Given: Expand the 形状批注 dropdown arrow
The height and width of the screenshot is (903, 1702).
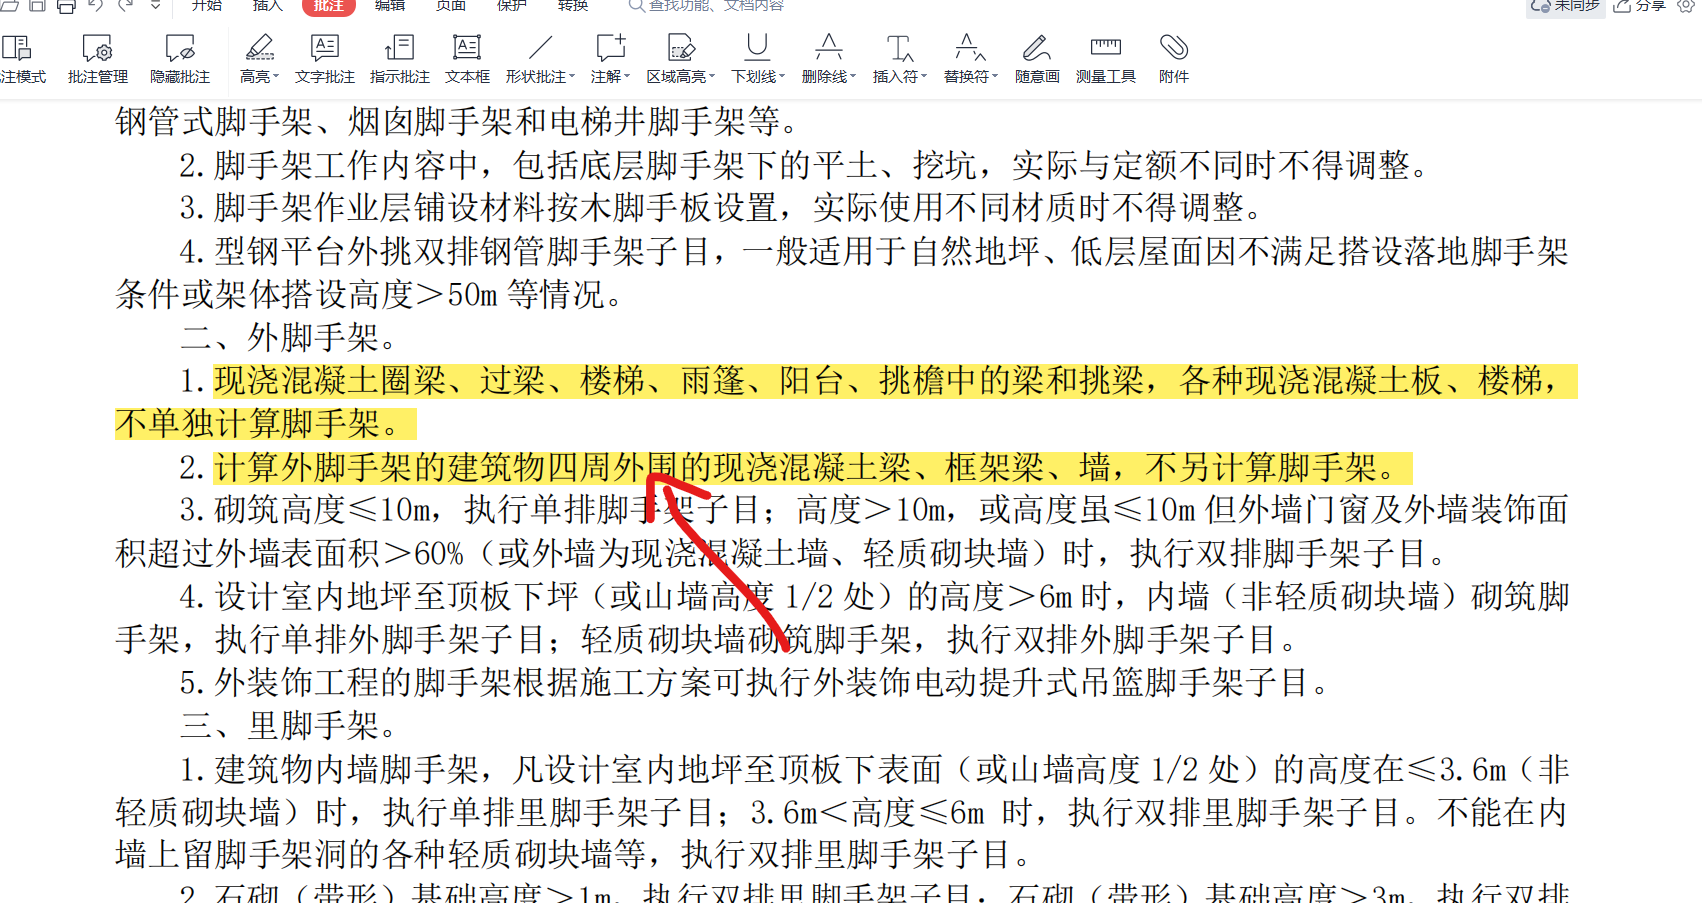Looking at the screenshot, I should [572, 77].
